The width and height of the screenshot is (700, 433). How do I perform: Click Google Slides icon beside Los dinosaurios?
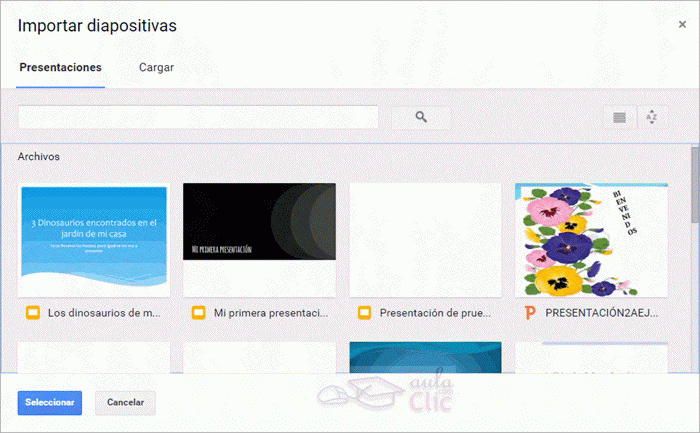pyautogui.click(x=31, y=312)
